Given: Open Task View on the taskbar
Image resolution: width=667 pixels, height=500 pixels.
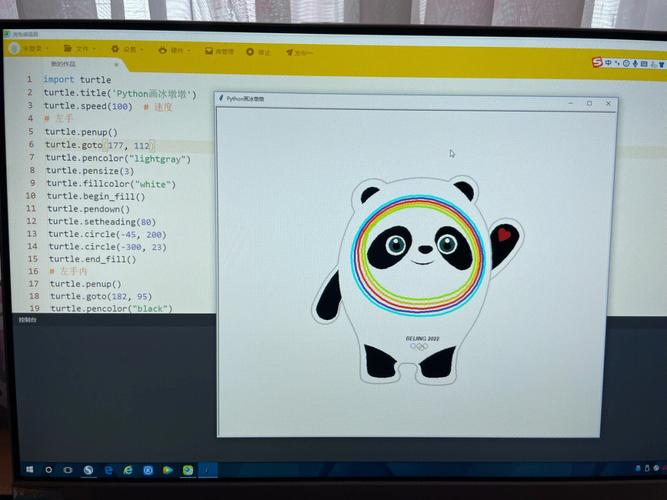Looking at the screenshot, I should point(68,470).
